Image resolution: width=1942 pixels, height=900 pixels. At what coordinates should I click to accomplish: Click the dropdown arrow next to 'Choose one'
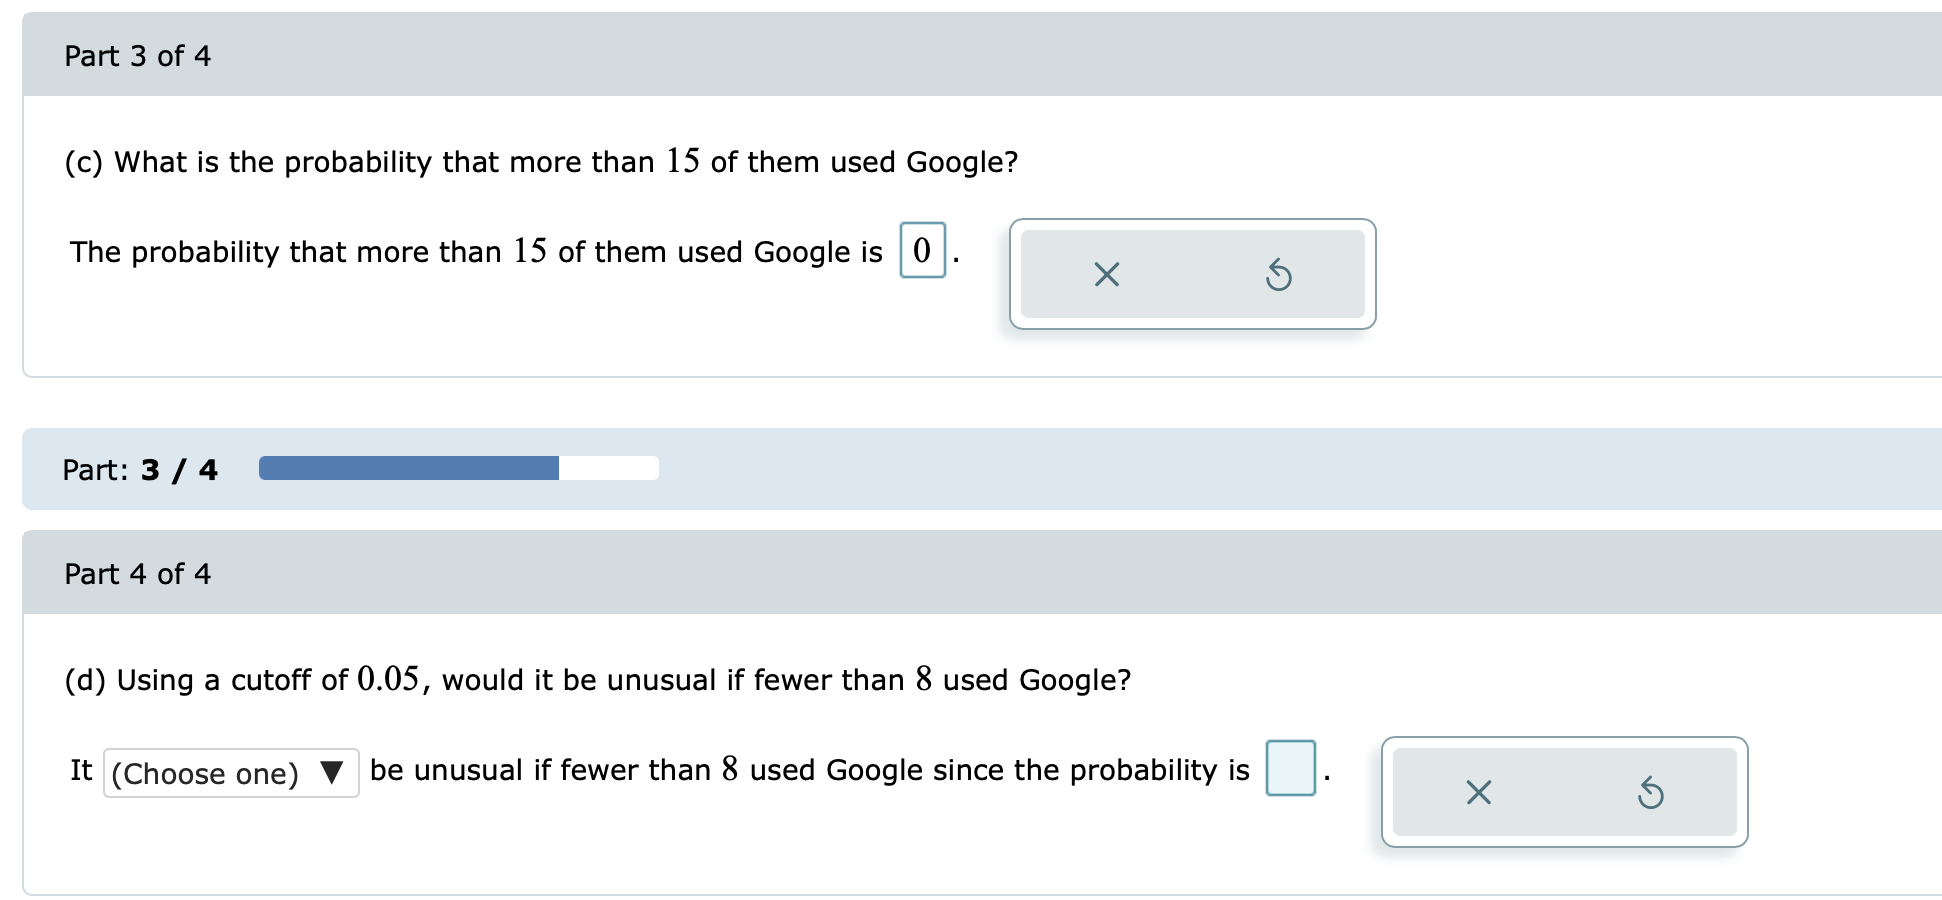coord(333,772)
